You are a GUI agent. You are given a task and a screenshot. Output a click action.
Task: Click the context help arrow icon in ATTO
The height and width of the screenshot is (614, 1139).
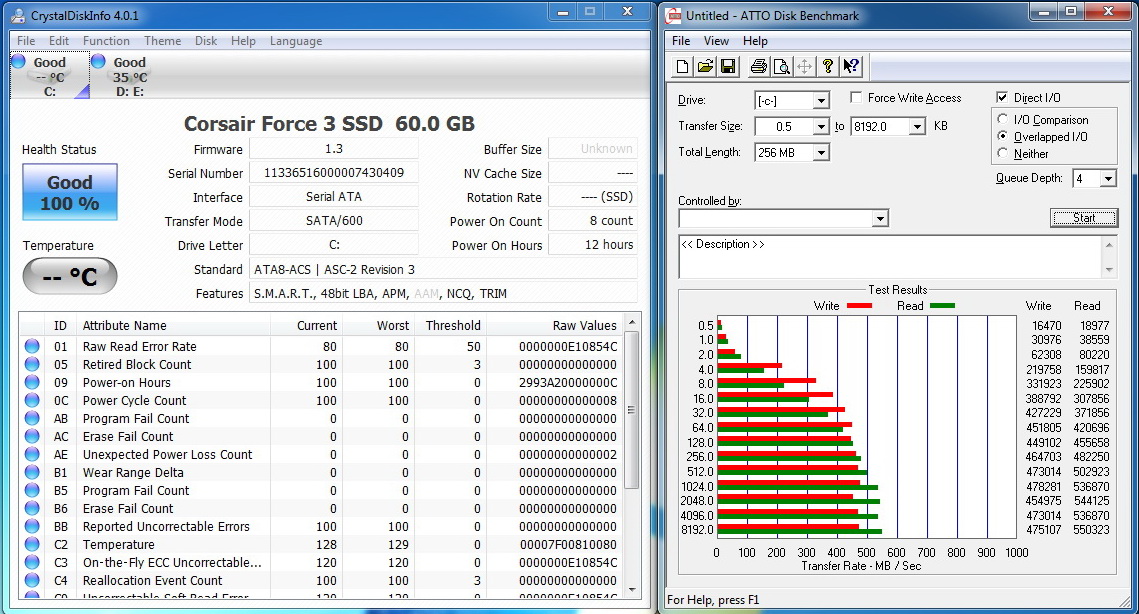coord(851,67)
